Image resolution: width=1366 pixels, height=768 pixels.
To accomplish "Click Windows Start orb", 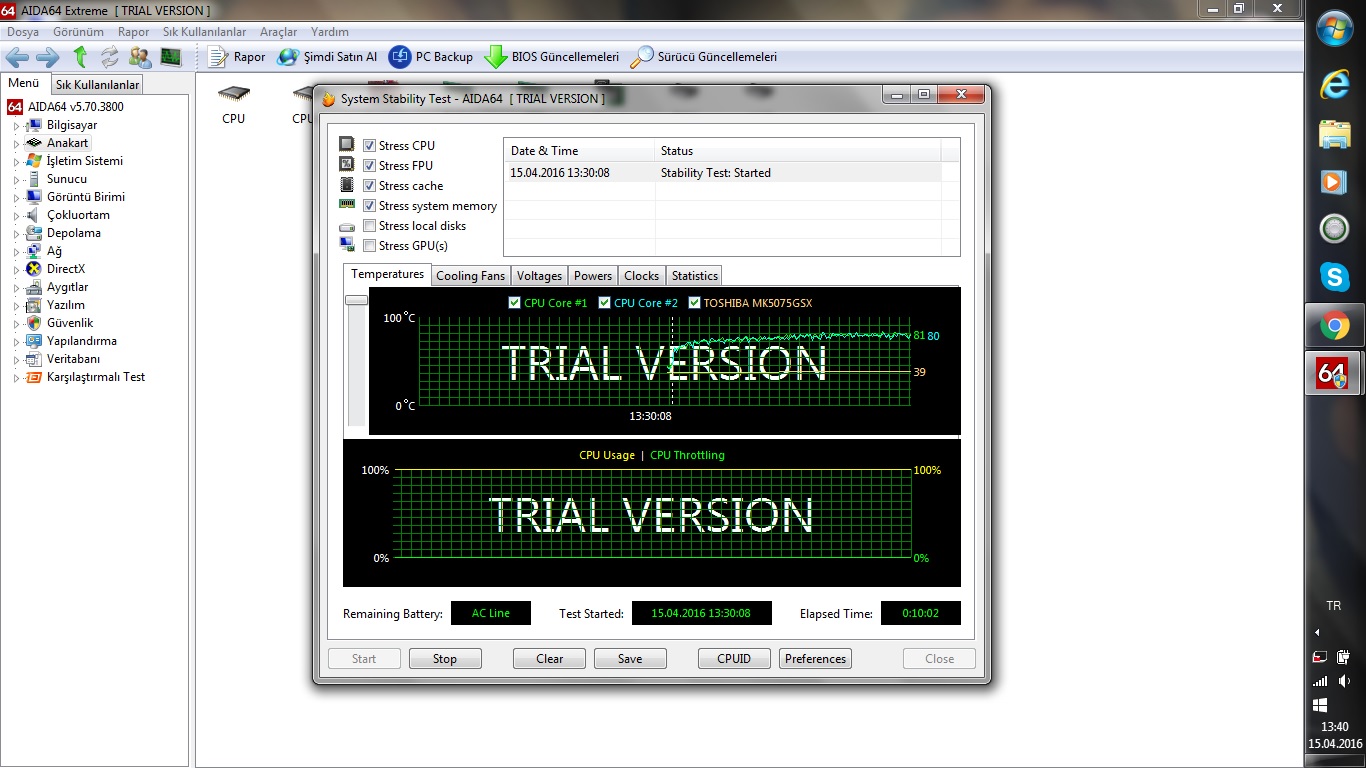I will [1335, 30].
